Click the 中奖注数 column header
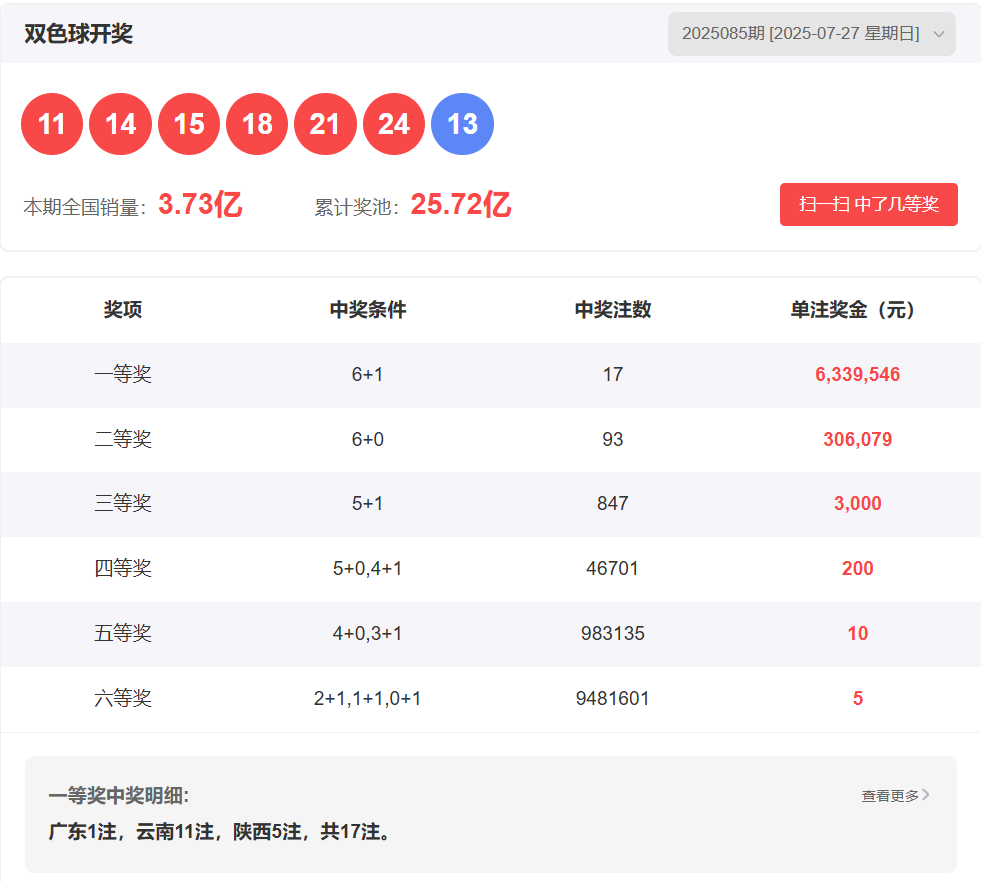 [613, 310]
